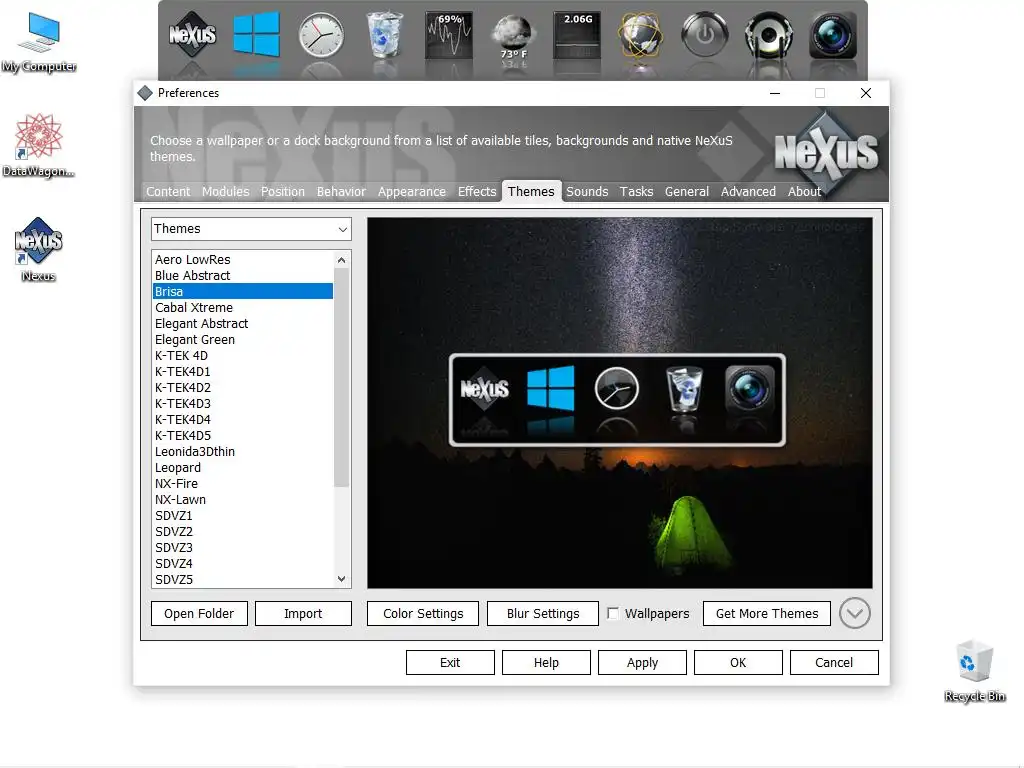This screenshot has width=1024, height=768.
Task: Select the Elegant Abstract theme
Action: tap(242, 323)
